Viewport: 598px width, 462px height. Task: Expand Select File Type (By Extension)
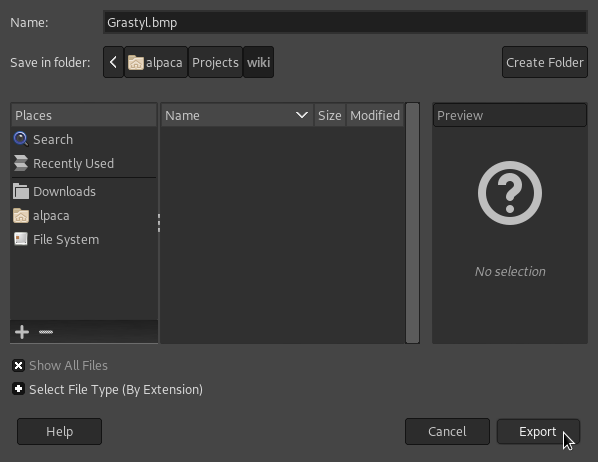click(18, 389)
